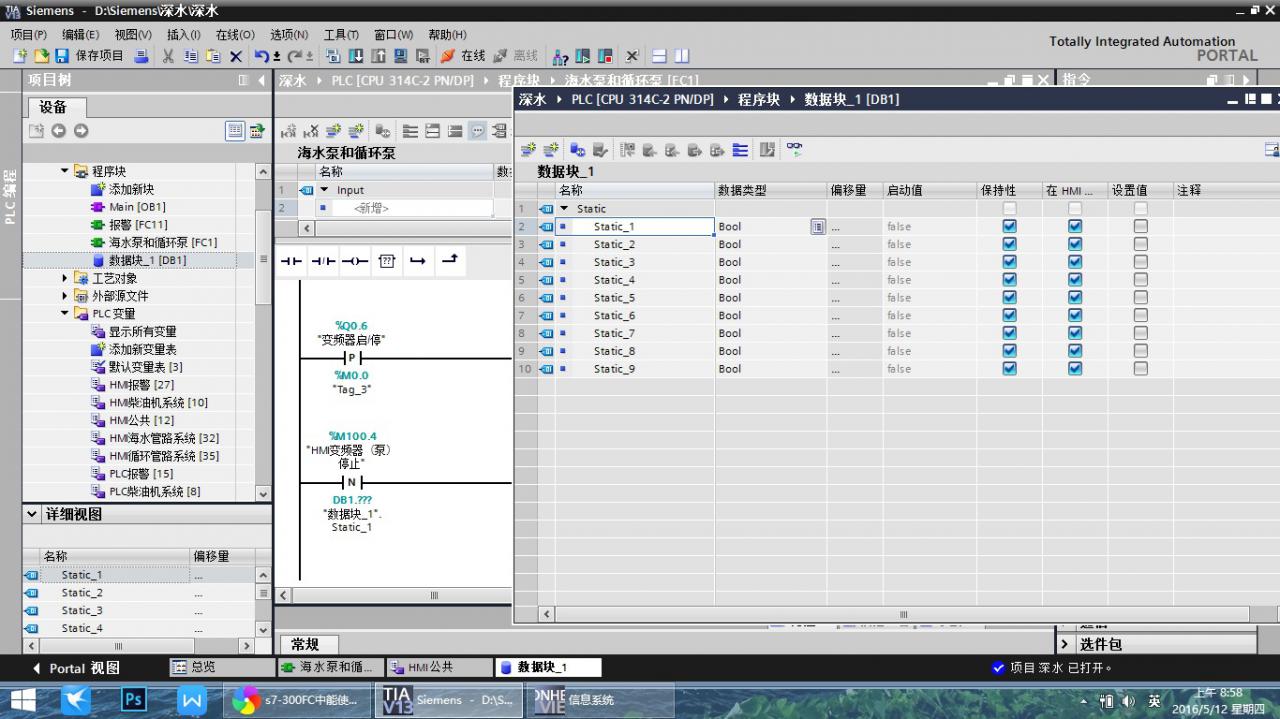Image resolution: width=1280 pixels, height=719 pixels.
Task: Expand the 选件包 section
Action: [1066, 644]
